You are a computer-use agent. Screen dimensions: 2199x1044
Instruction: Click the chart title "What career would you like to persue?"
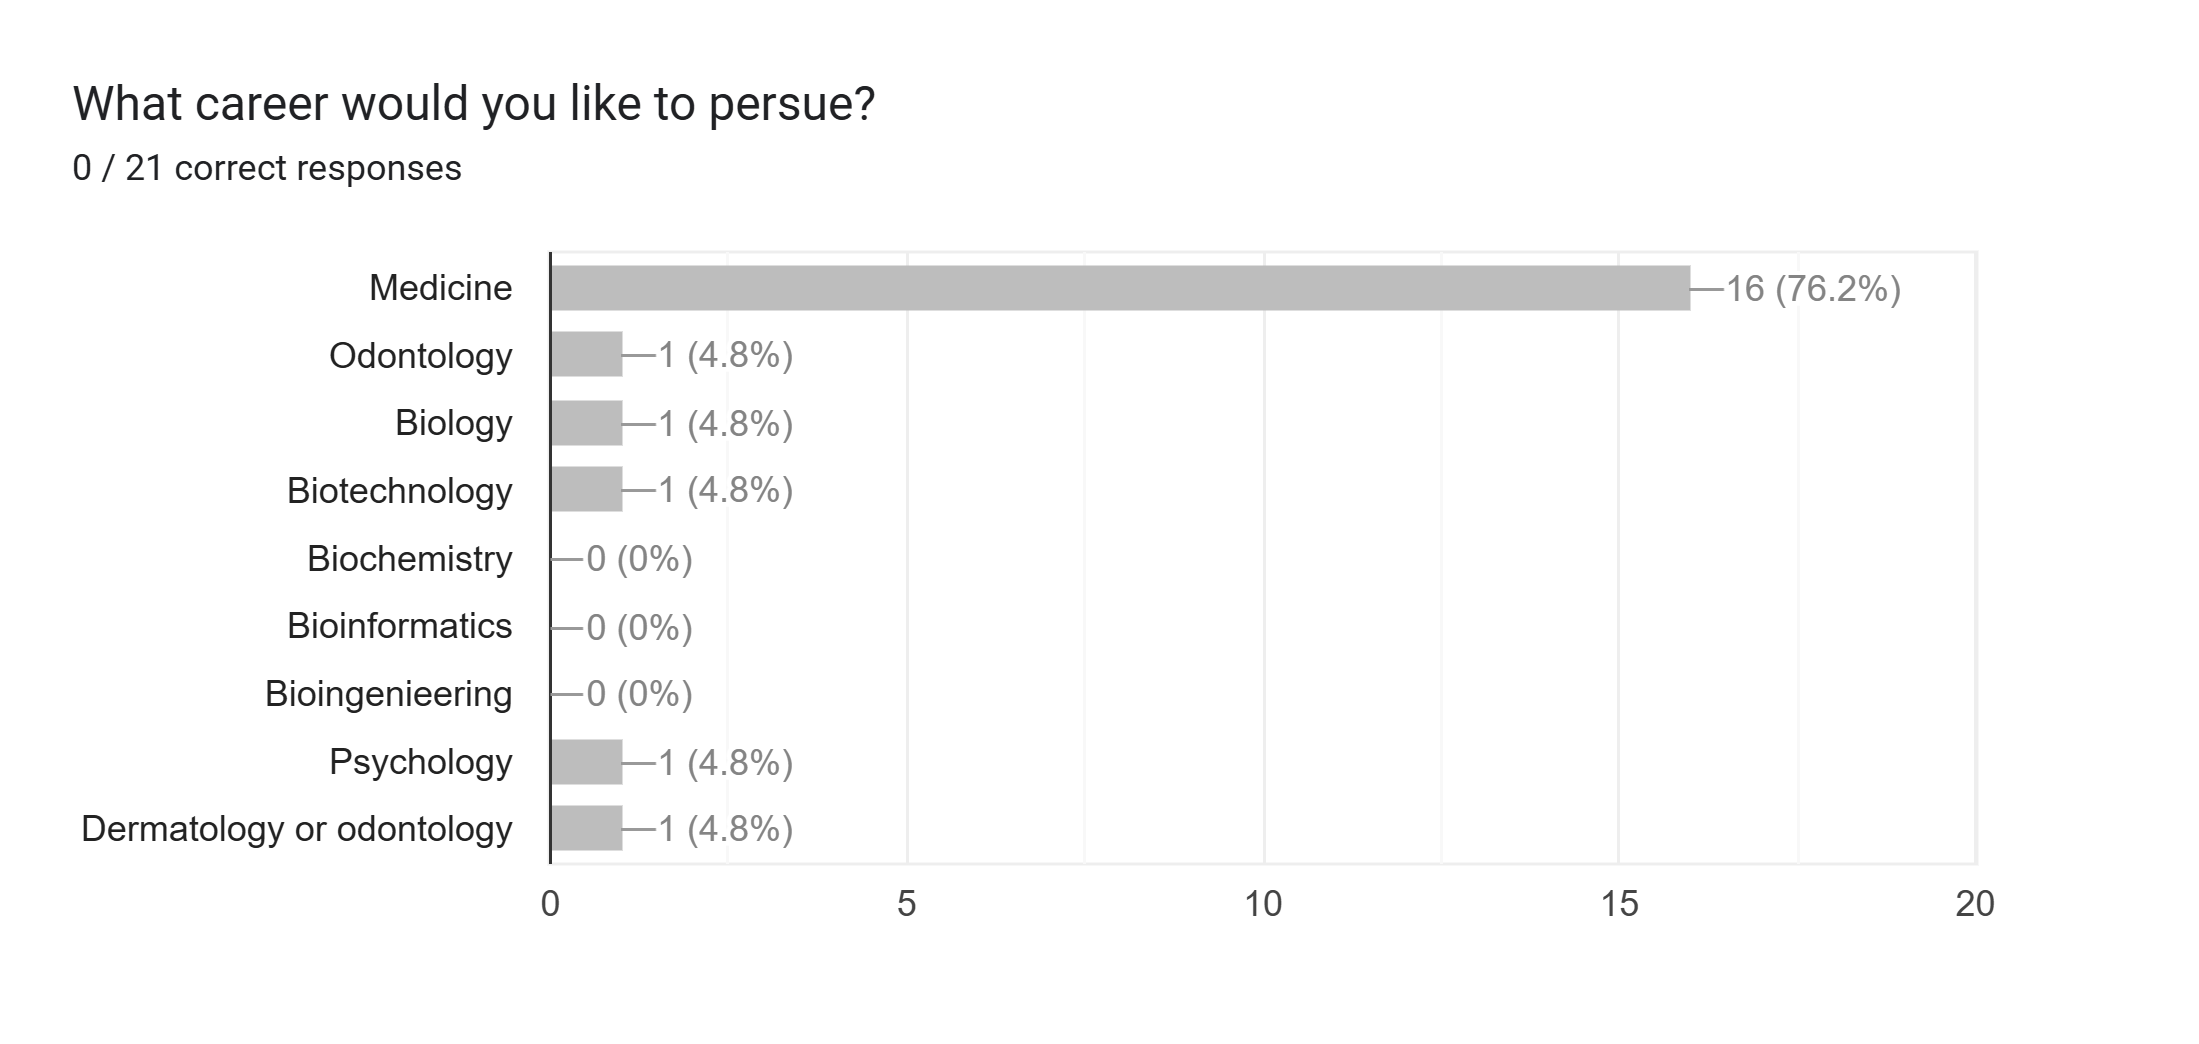474,104
